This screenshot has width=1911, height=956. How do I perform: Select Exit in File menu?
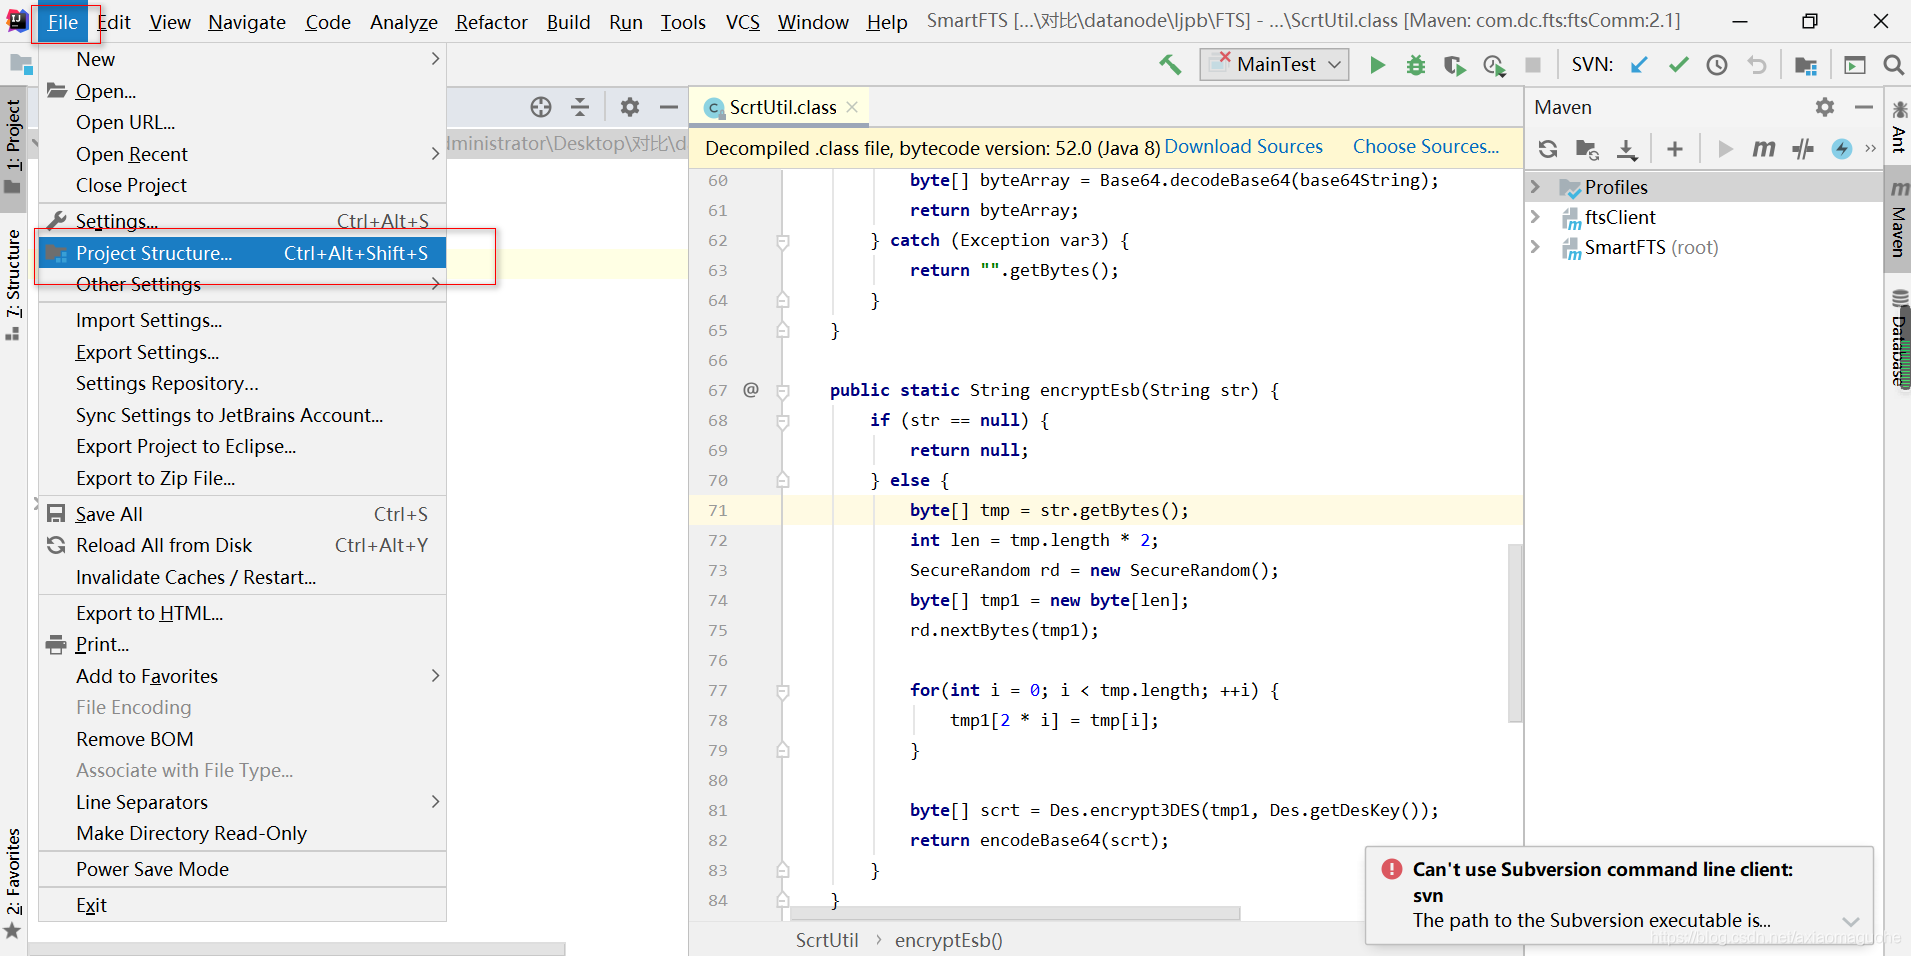click(x=242, y=905)
